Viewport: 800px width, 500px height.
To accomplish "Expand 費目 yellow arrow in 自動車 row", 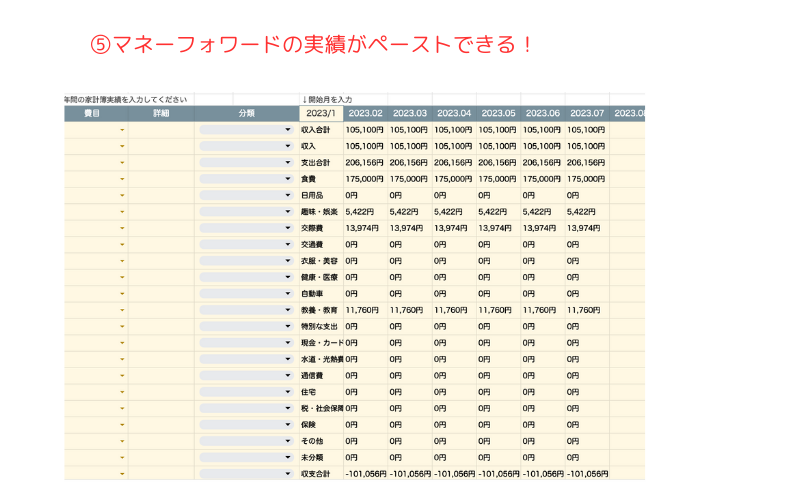I will (x=122, y=294).
